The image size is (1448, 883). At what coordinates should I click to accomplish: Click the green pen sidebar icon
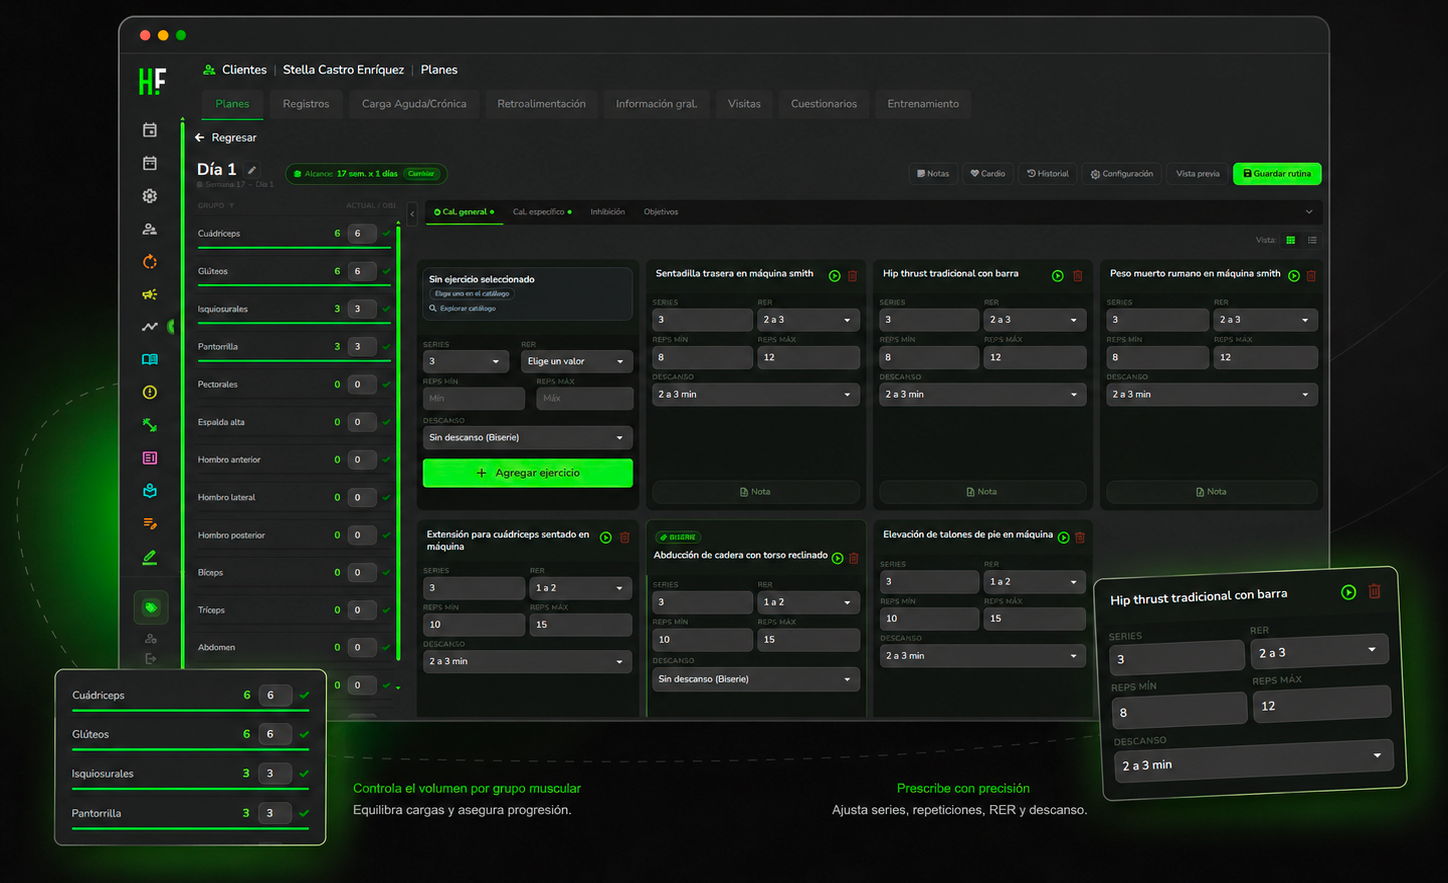coord(150,557)
